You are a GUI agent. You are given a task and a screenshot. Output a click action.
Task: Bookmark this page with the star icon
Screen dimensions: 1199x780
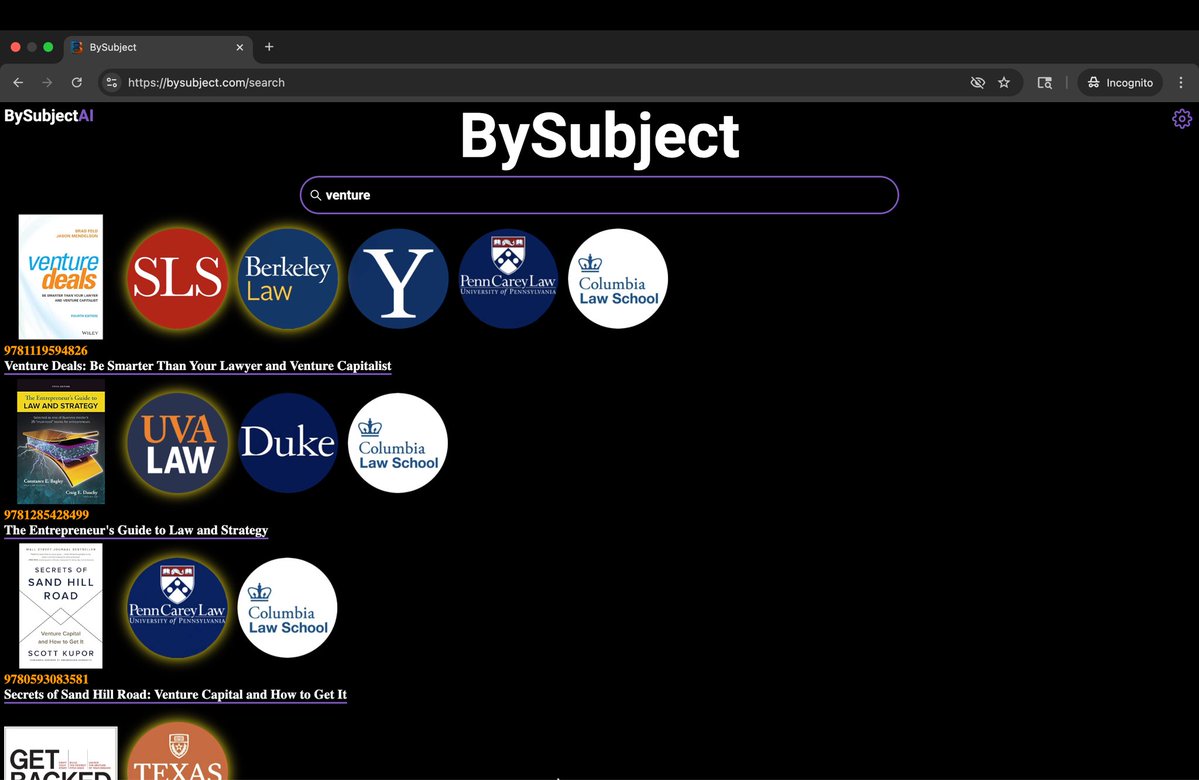(1004, 83)
